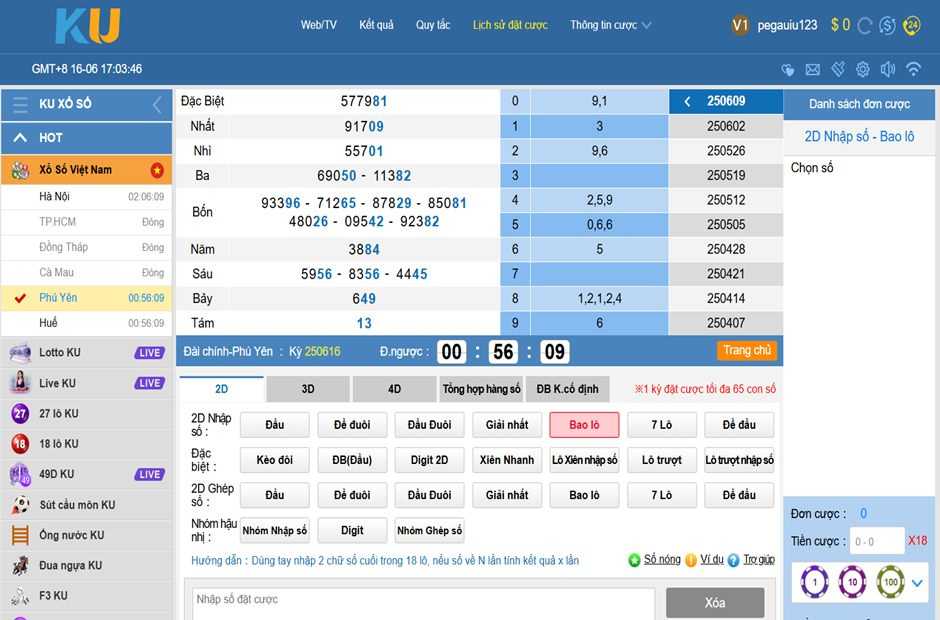This screenshot has height=620, width=940.
Task: Collapse the HOT section
Action: [x=20, y=138]
